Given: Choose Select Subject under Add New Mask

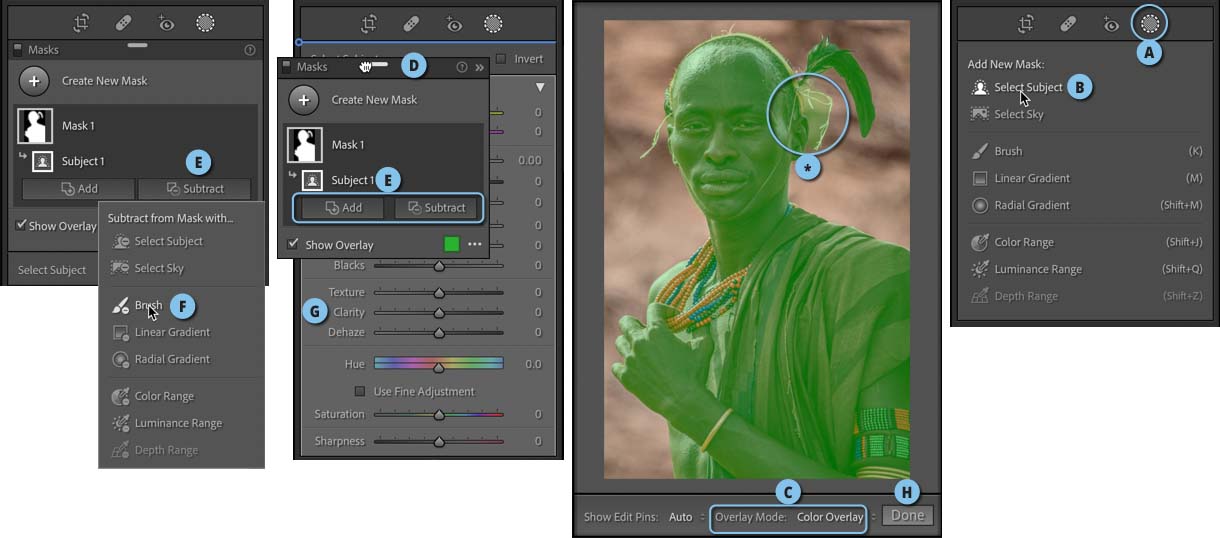Looking at the screenshot, I should pos(1028,87).
